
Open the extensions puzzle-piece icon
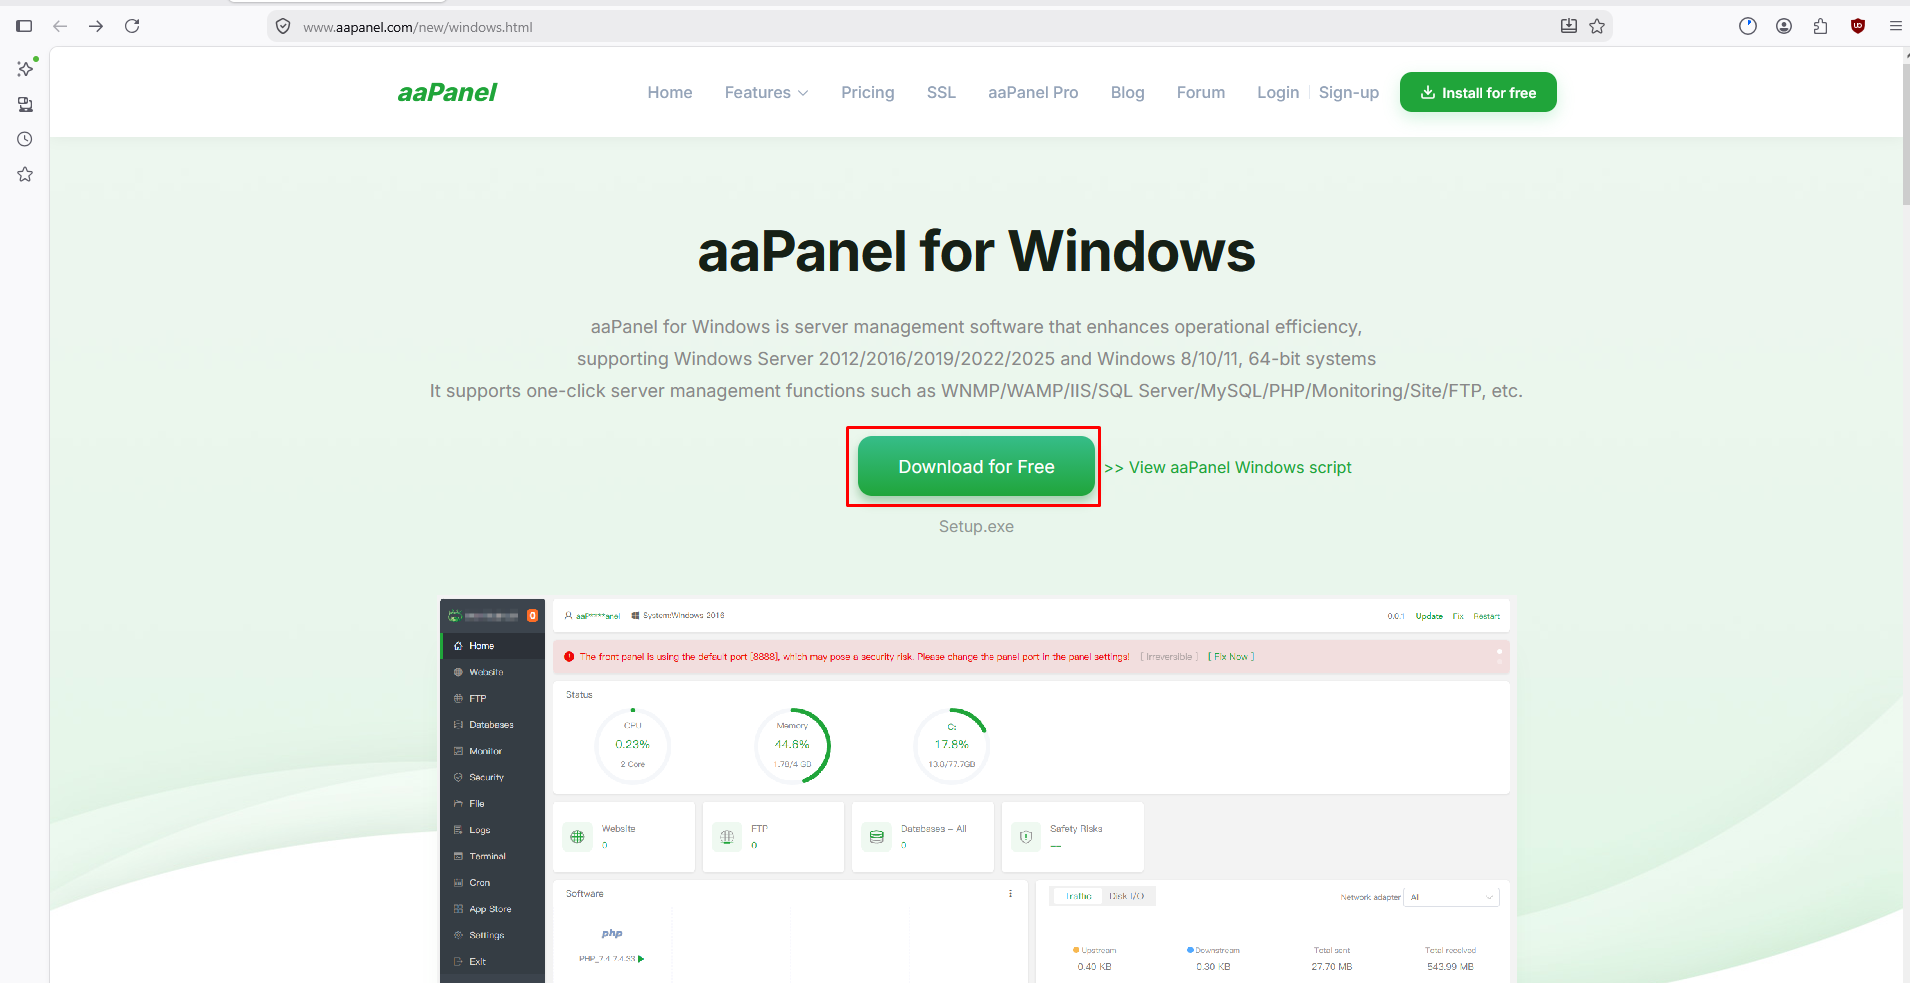[x=1820, y=26]
